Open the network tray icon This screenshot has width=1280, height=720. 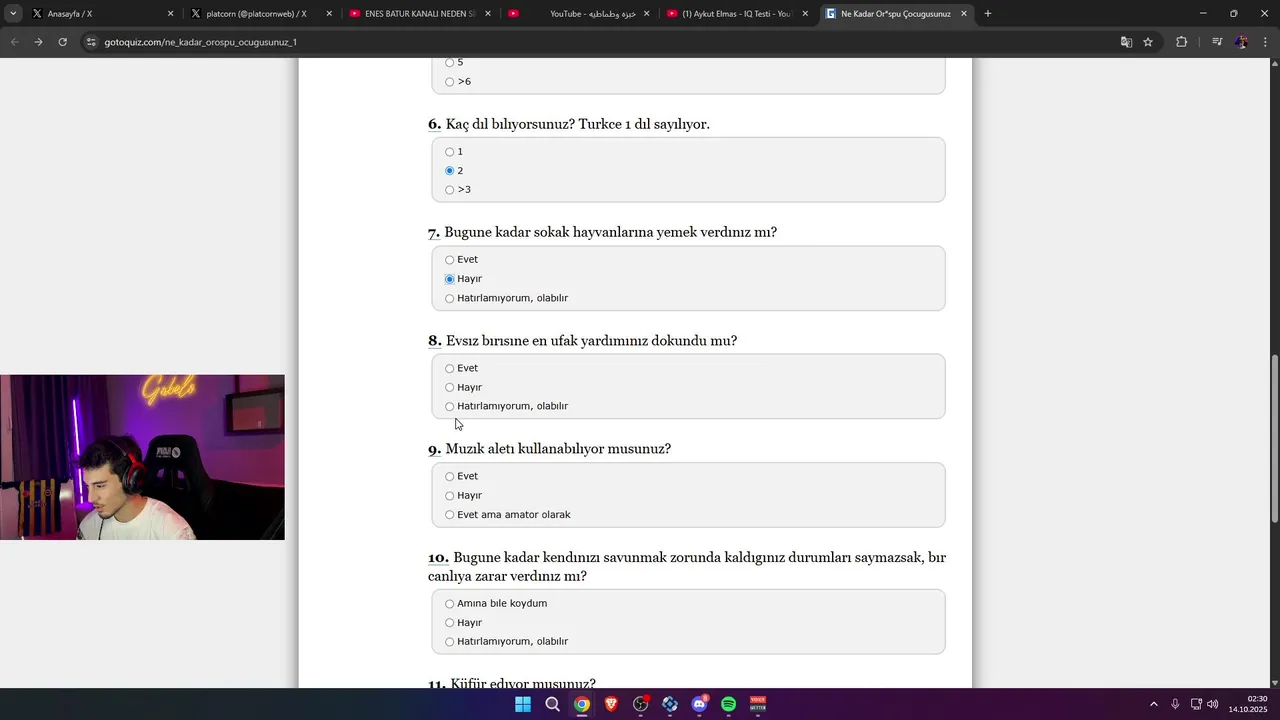click(x=1196, y=704)
